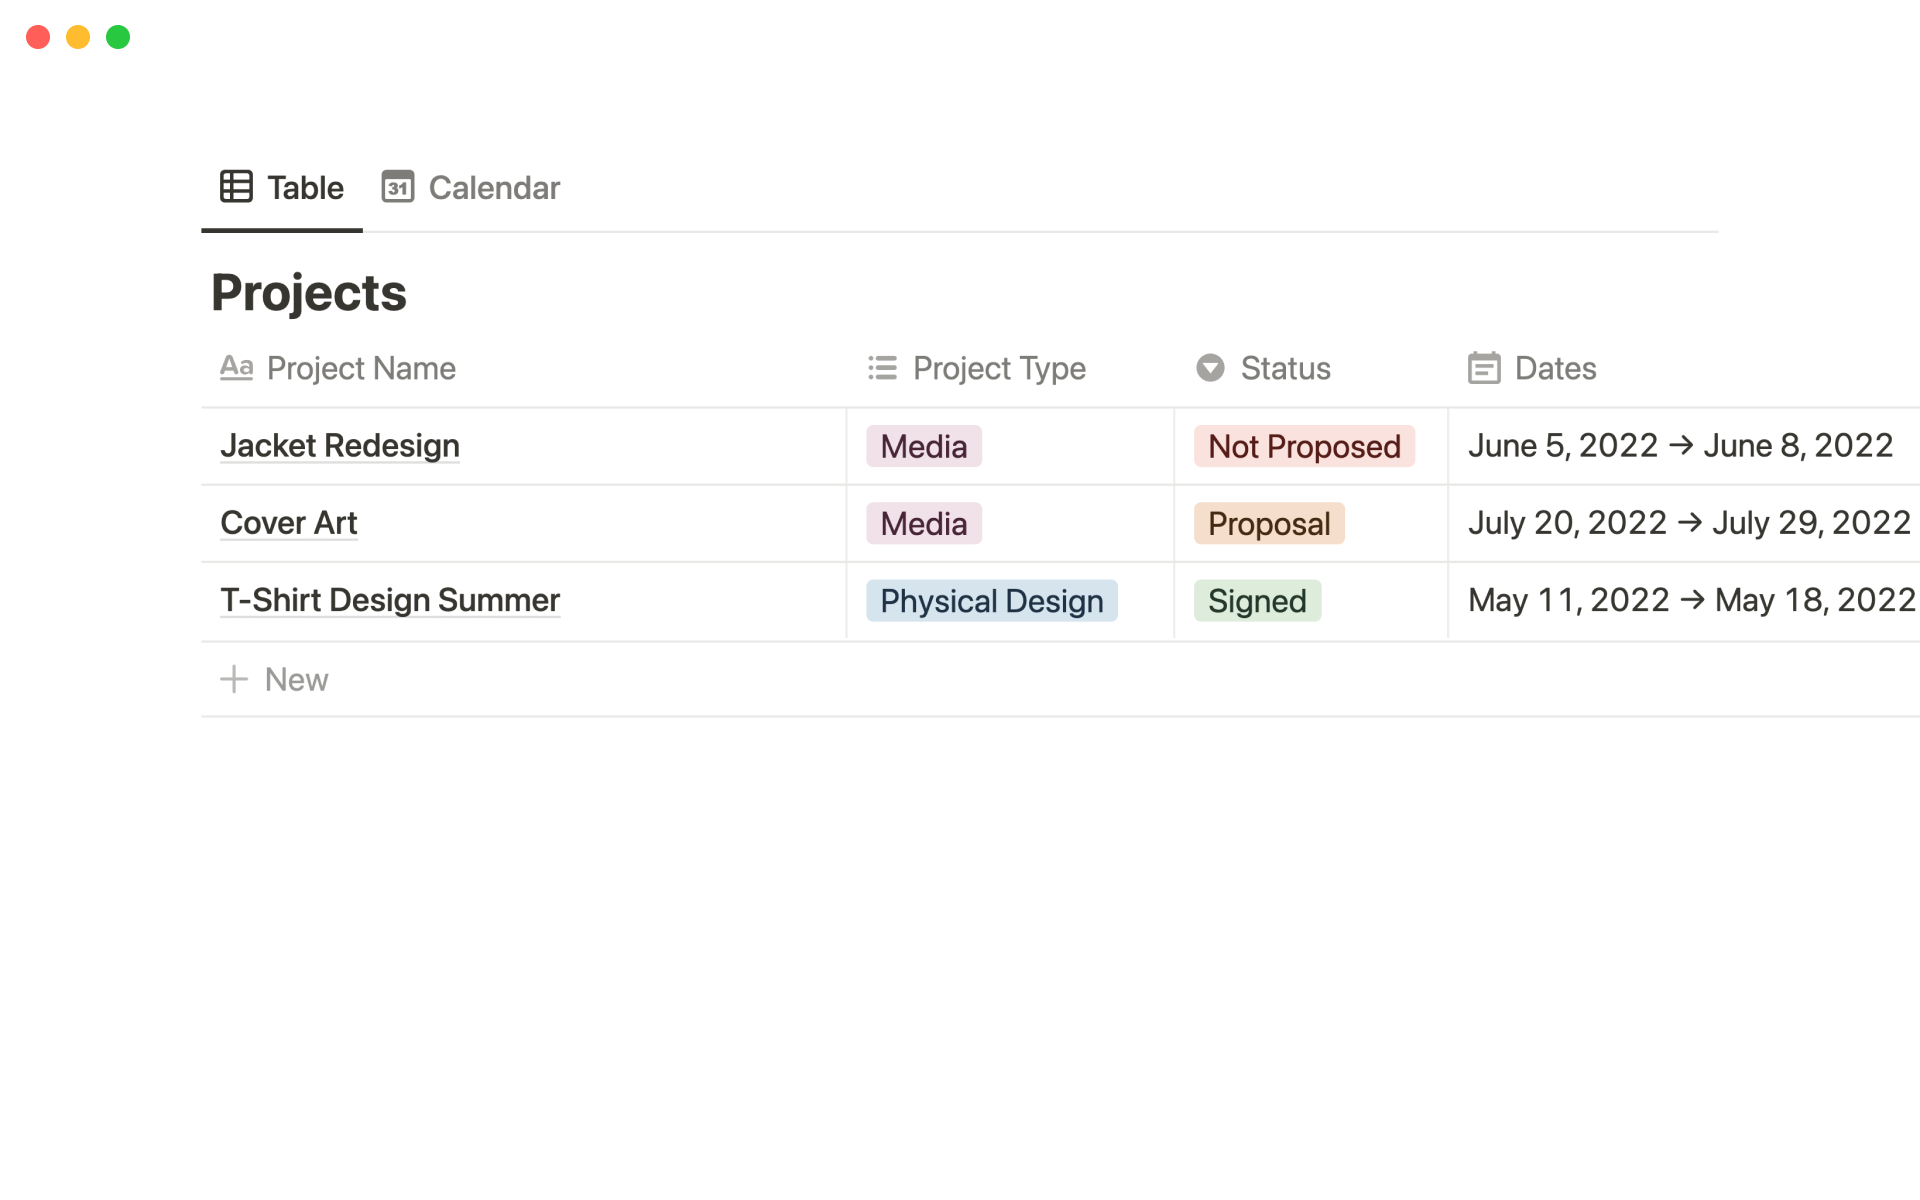Click the Project Type list icon

(882, 368)
